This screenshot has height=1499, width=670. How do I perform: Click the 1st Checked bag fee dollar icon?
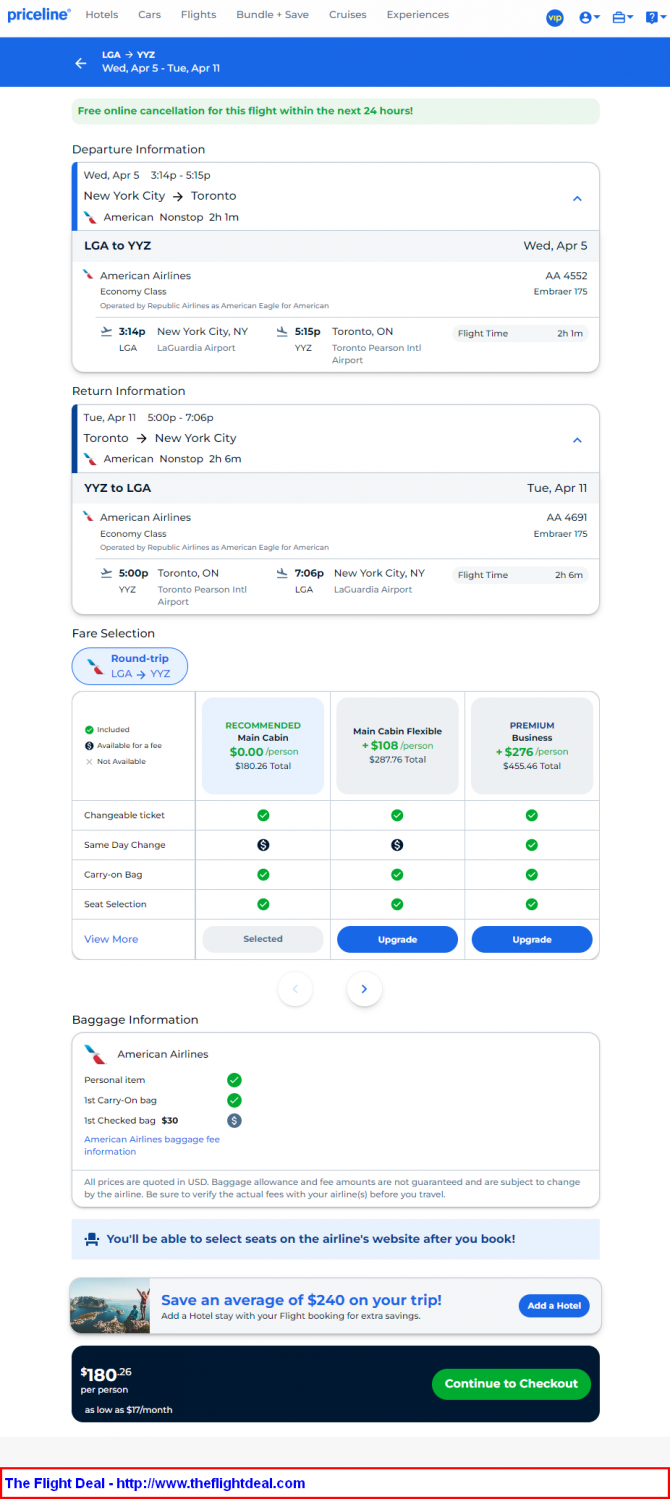pyautogui.click(x=234, y=1120)
